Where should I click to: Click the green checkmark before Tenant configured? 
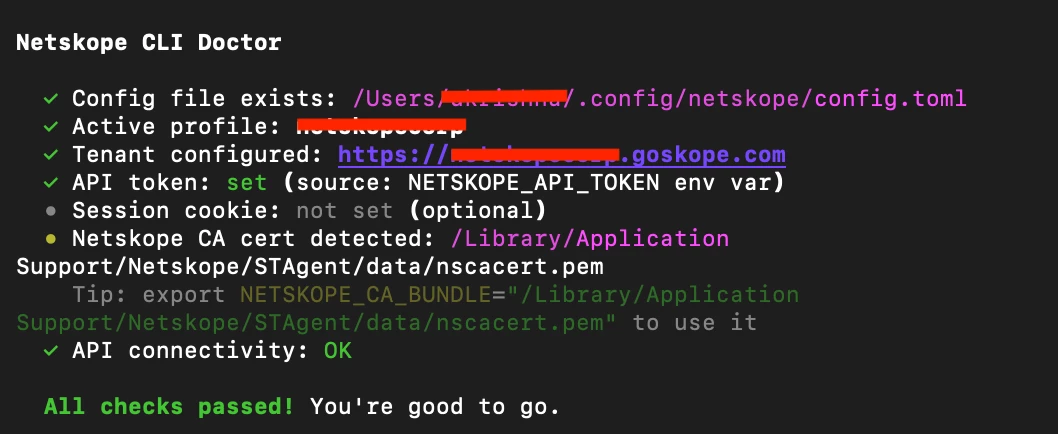click(x=51, y=155)
